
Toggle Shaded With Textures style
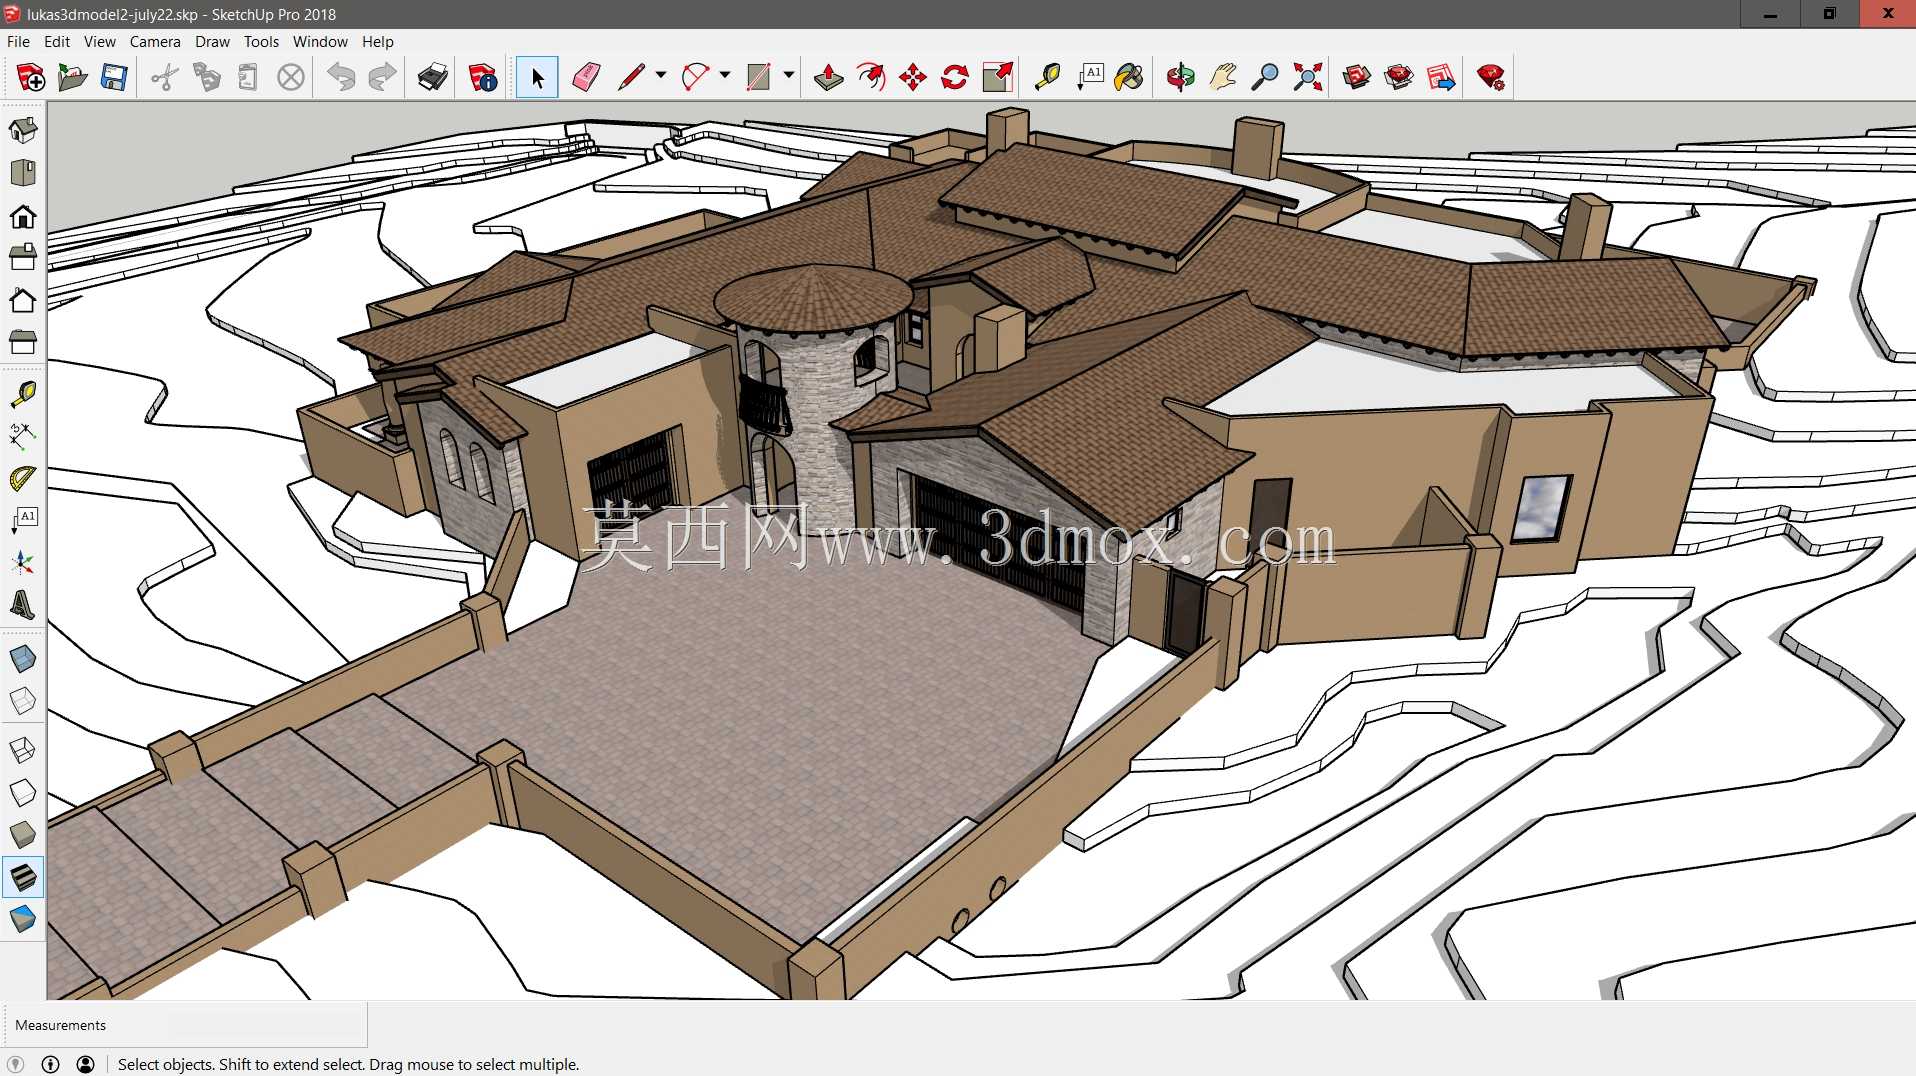(23, 877)
